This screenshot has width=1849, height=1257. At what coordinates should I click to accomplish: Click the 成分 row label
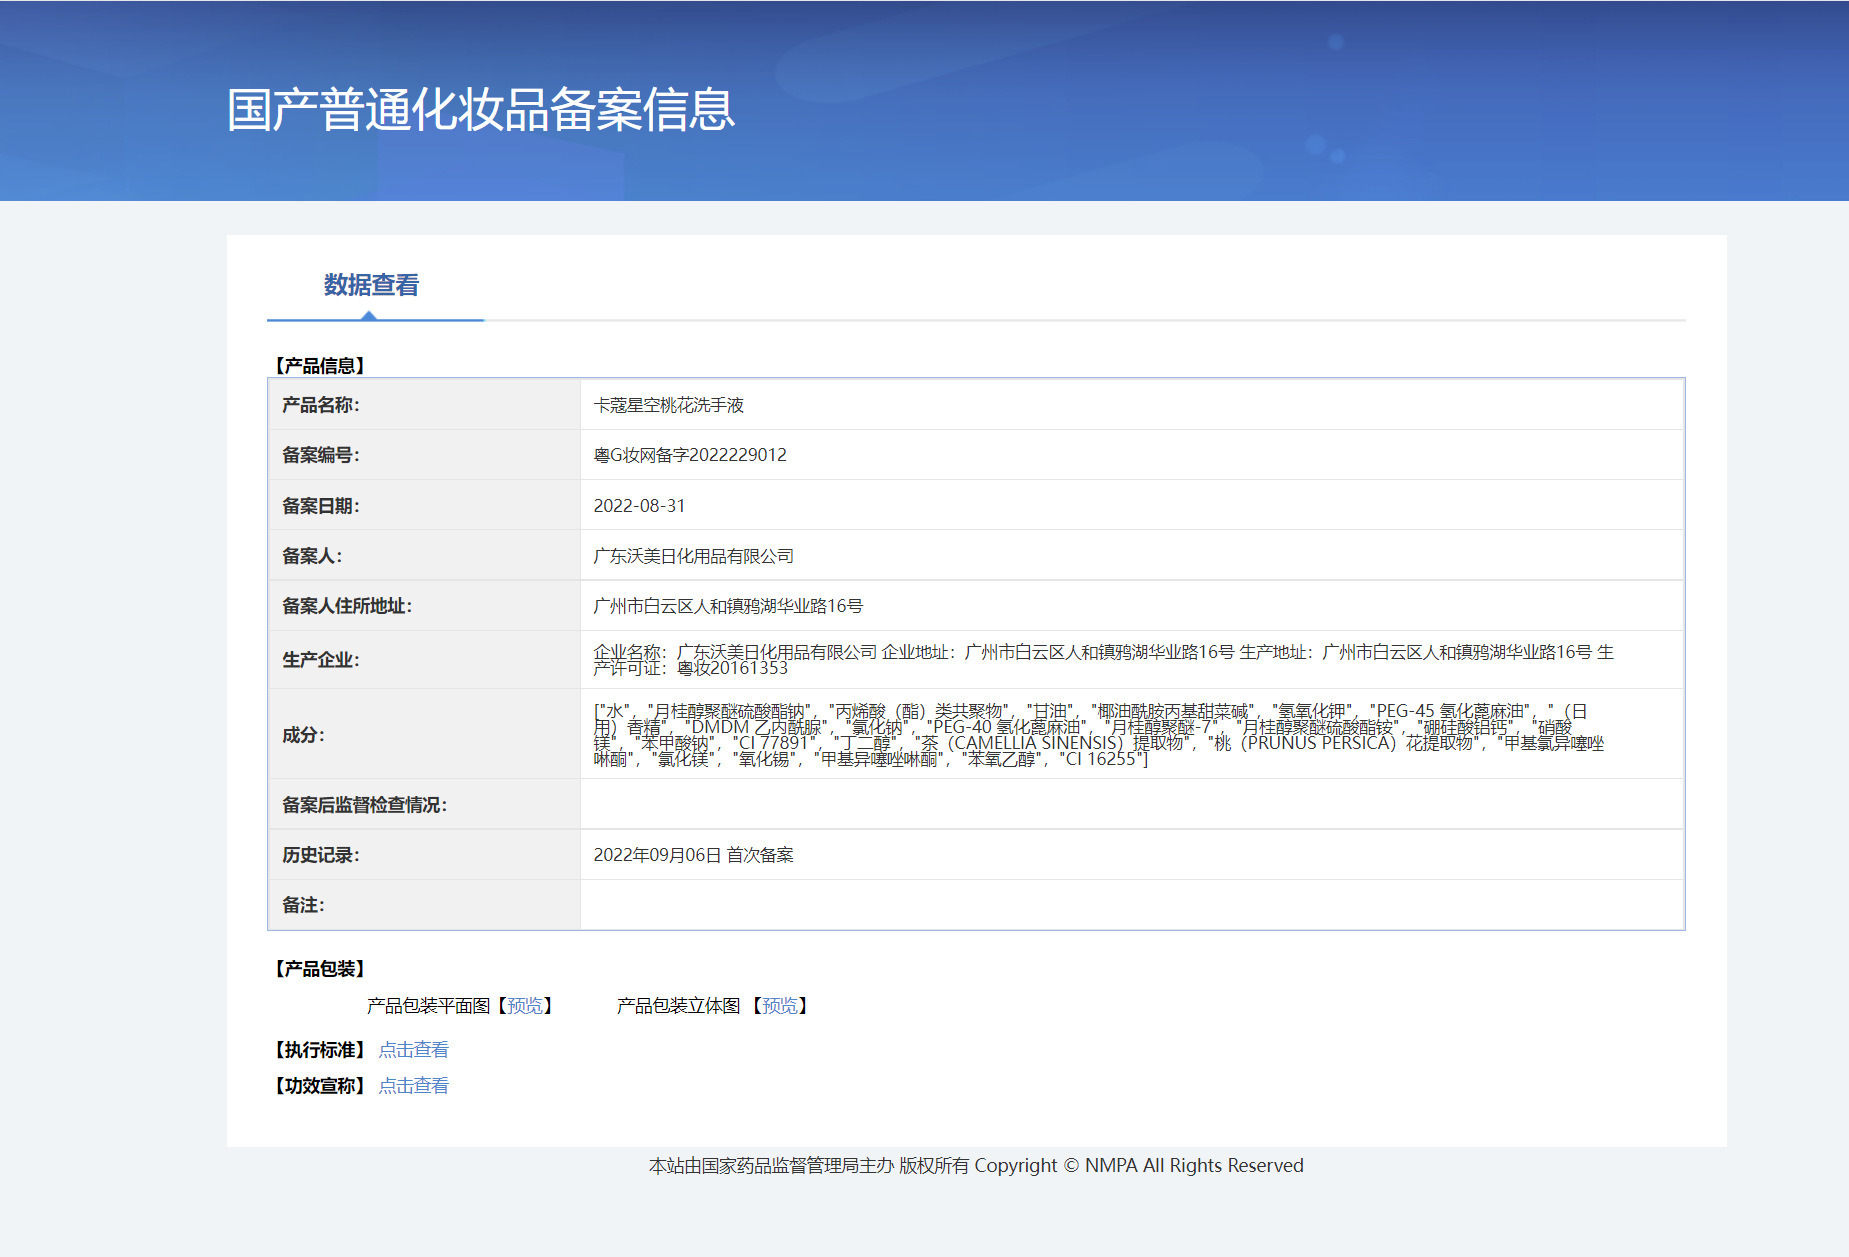(303, 735)
